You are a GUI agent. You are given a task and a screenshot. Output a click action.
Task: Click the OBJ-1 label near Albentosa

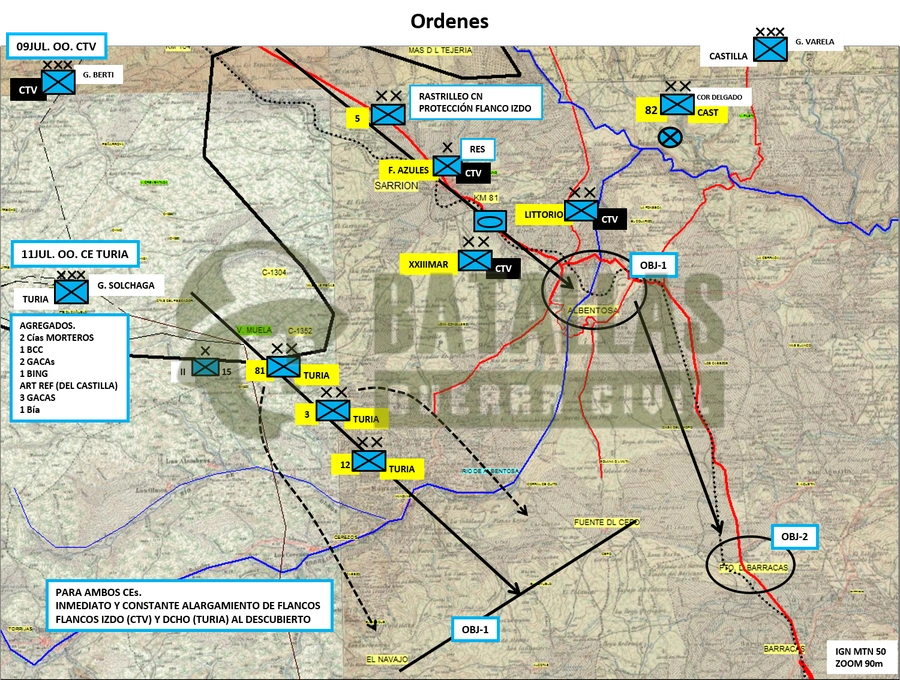pyautogui.click(x=653, y=265)
